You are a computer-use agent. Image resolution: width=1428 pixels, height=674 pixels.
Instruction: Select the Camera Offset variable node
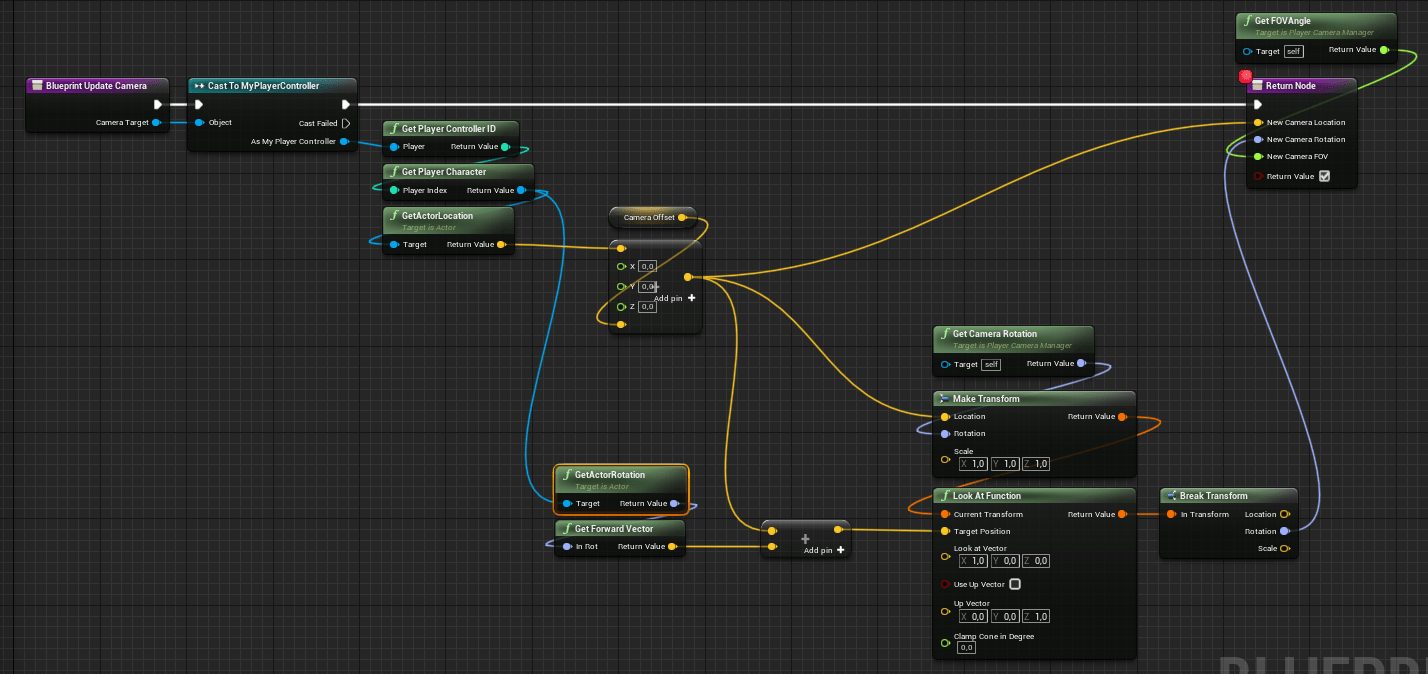pos(650,217)
